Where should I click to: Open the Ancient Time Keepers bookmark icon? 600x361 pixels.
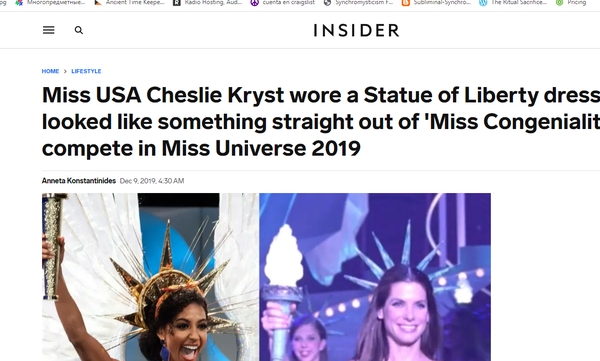[x=98, y=2]
